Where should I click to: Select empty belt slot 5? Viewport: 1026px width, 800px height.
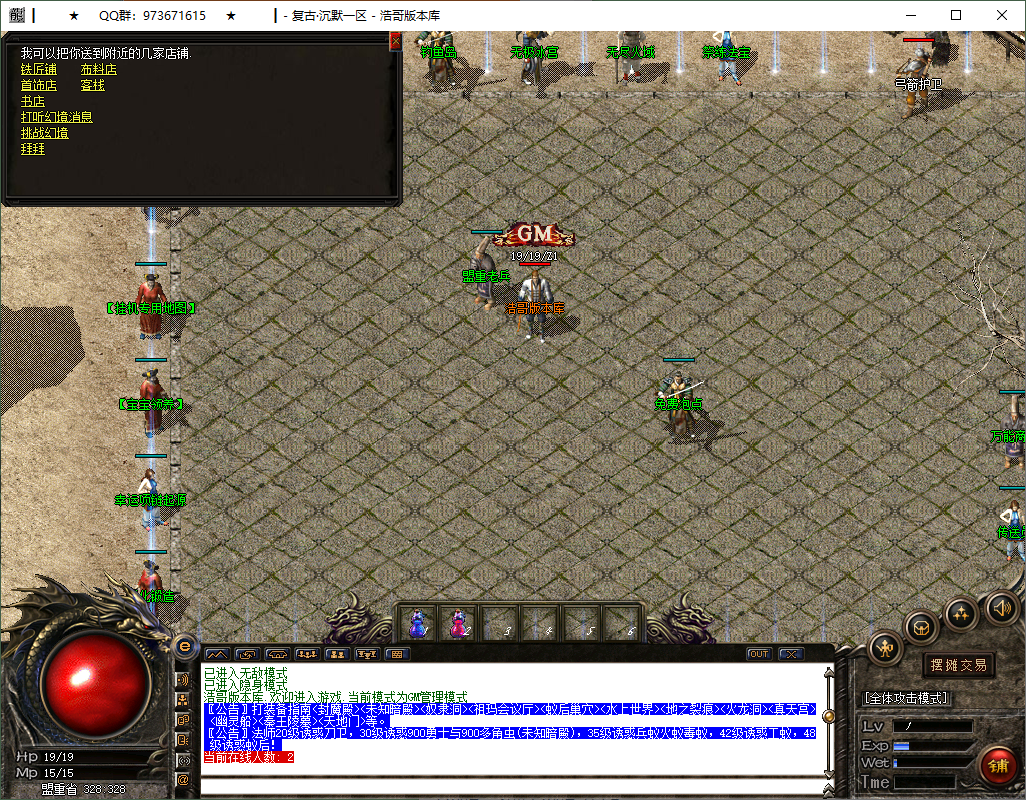[583, 622]
